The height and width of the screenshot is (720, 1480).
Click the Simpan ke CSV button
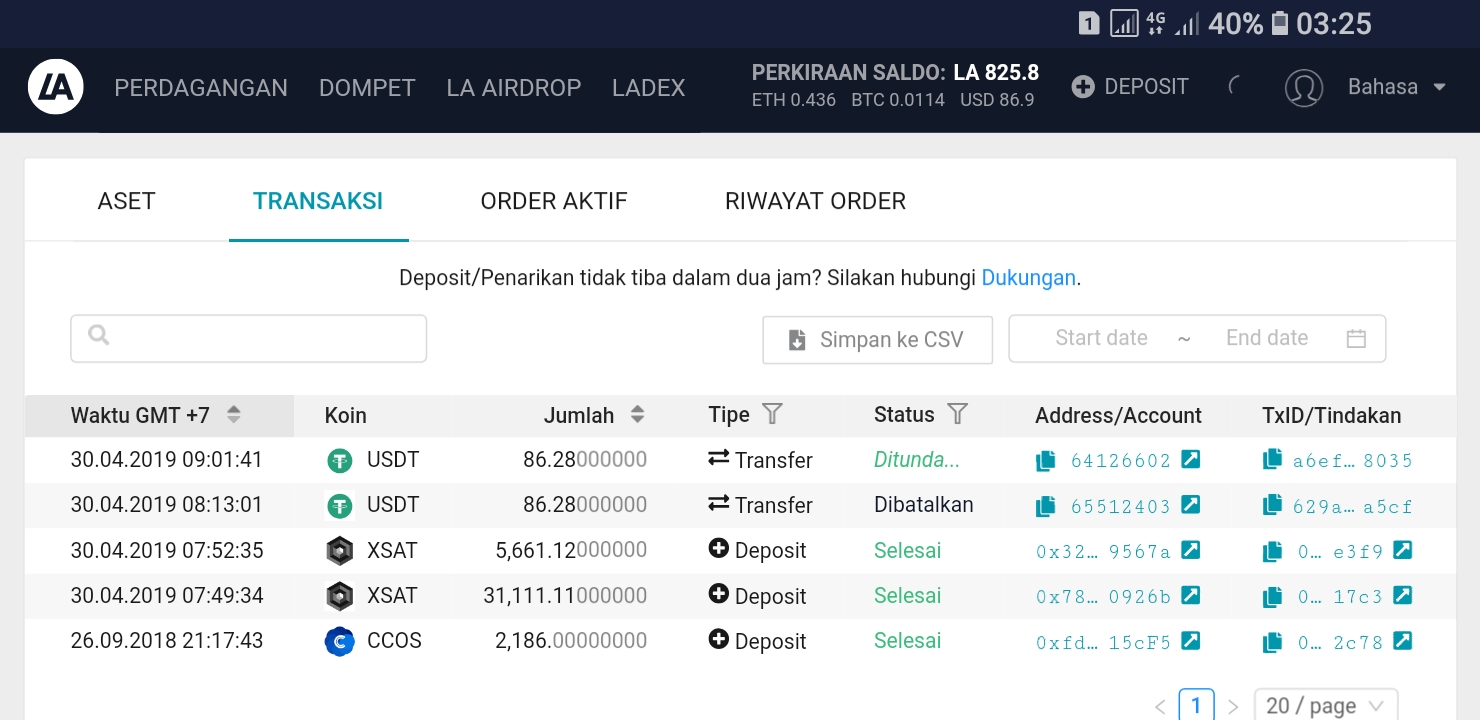click(878, 340)
